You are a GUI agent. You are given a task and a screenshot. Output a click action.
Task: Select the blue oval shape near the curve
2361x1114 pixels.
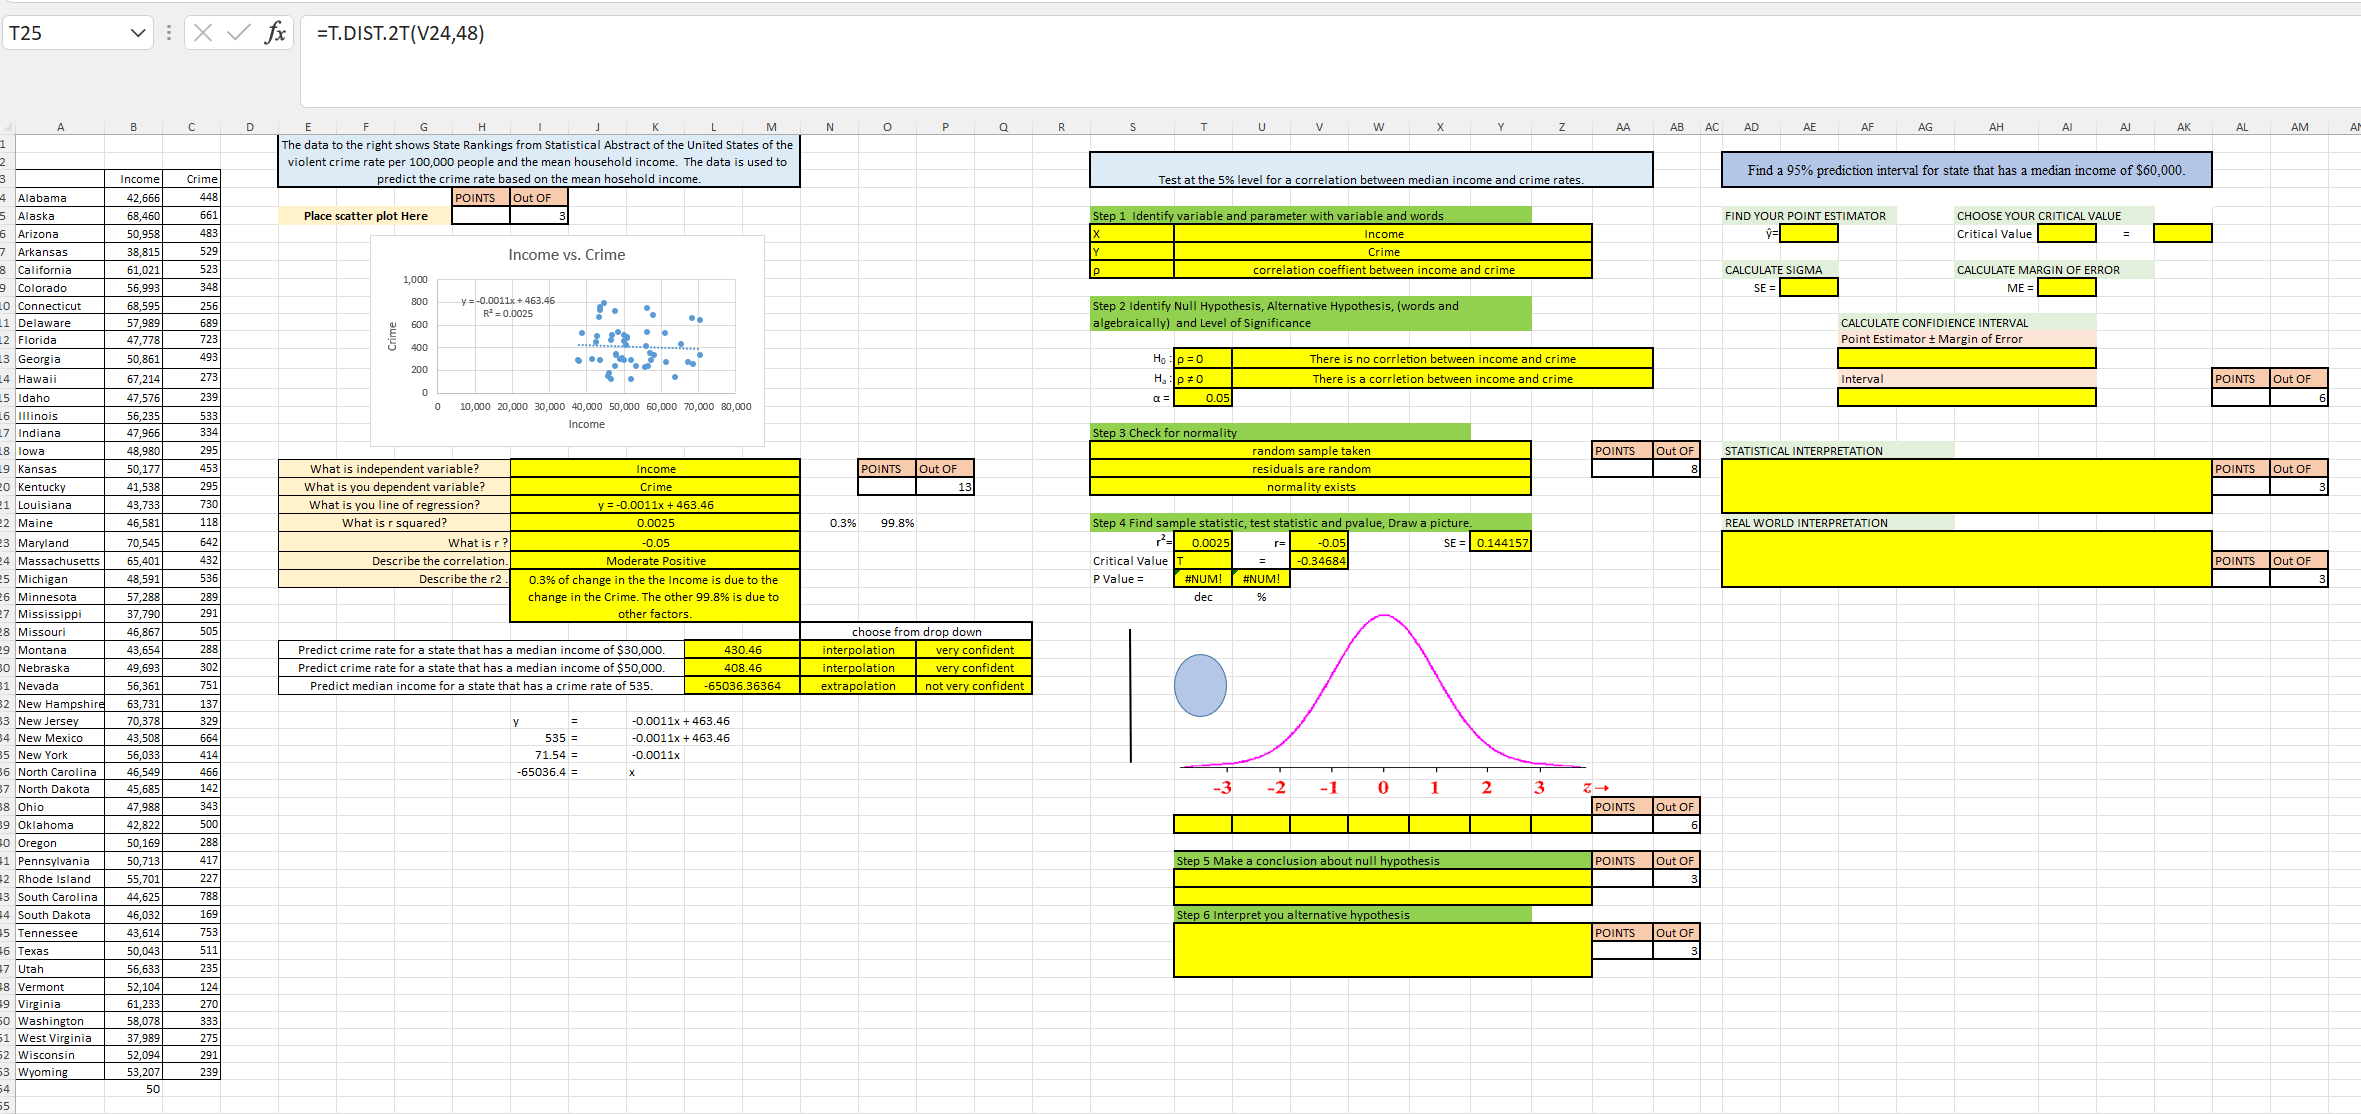coord(1200,685)
